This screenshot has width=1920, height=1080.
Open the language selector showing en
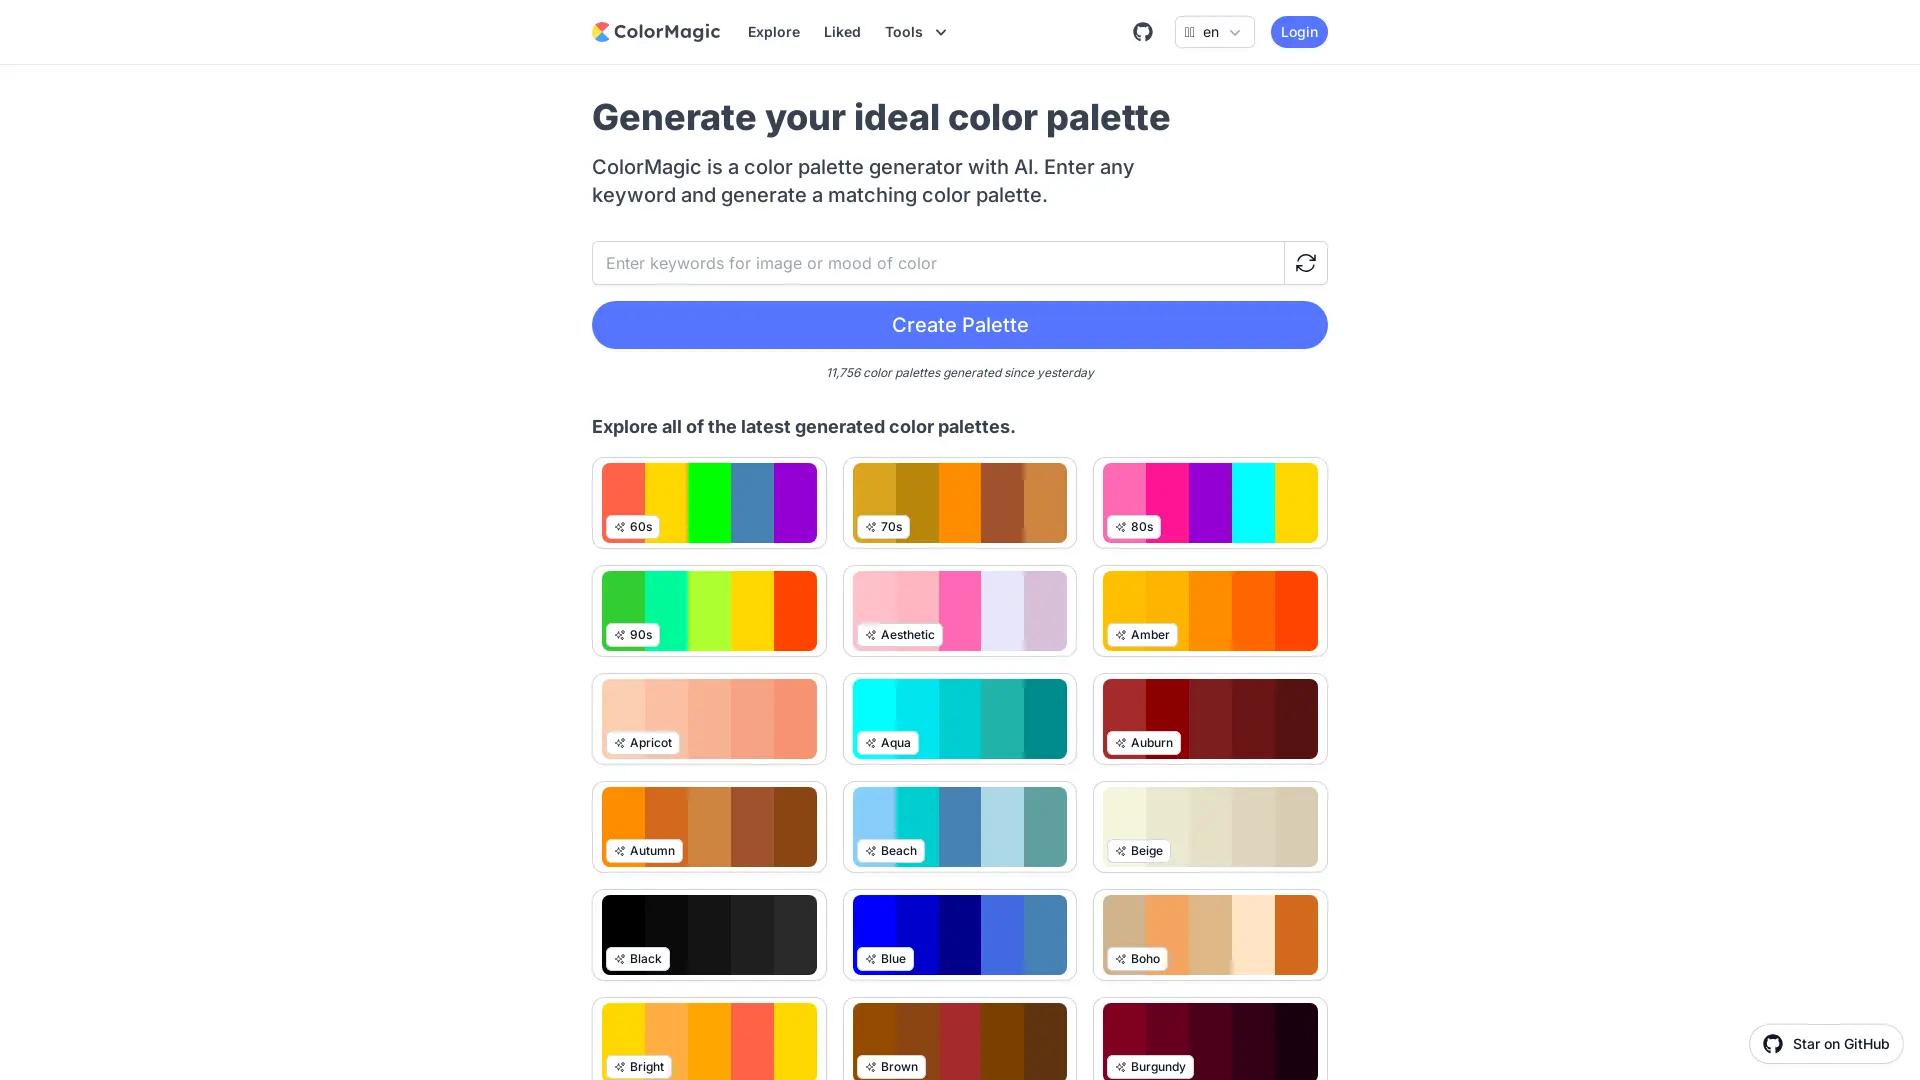[1213, 32]
